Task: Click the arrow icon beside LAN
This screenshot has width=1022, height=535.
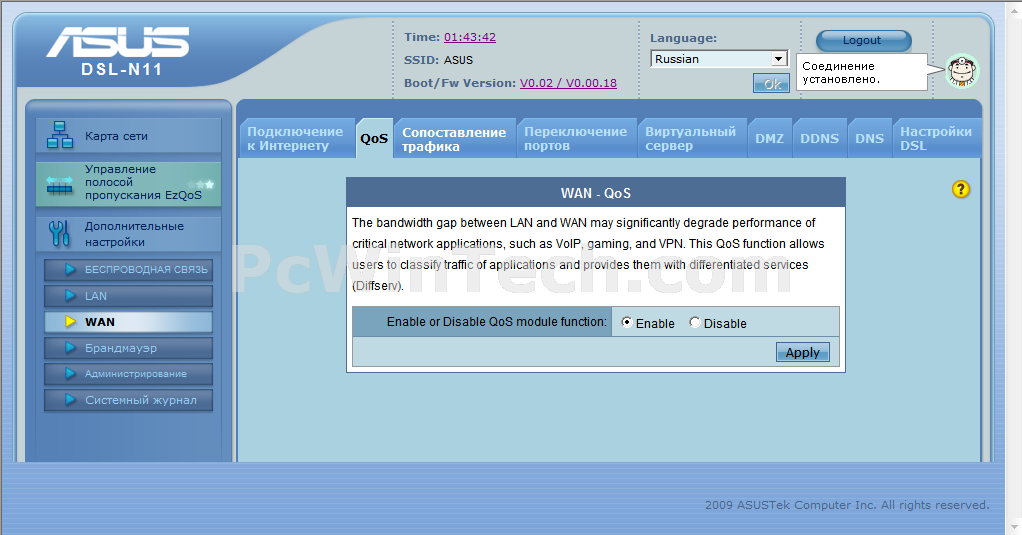Action: click(70, 296)
